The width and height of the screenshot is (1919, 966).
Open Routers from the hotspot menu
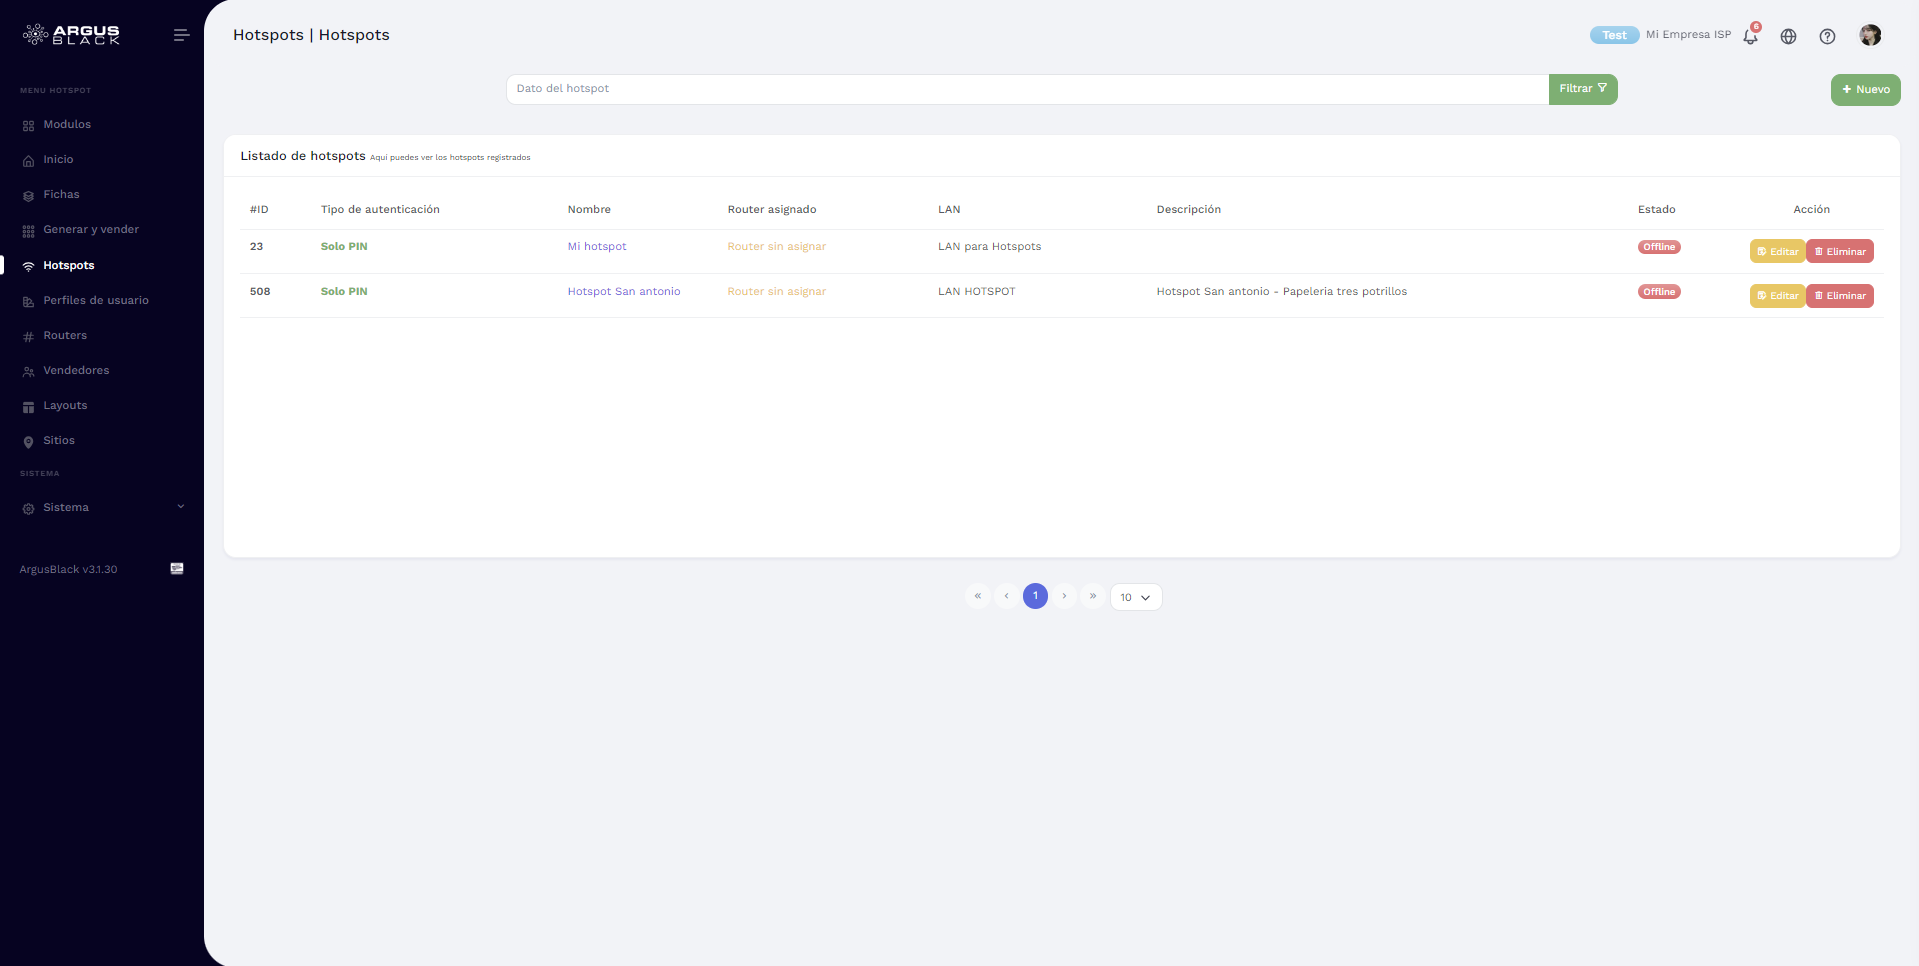click(x=65, y=335)
